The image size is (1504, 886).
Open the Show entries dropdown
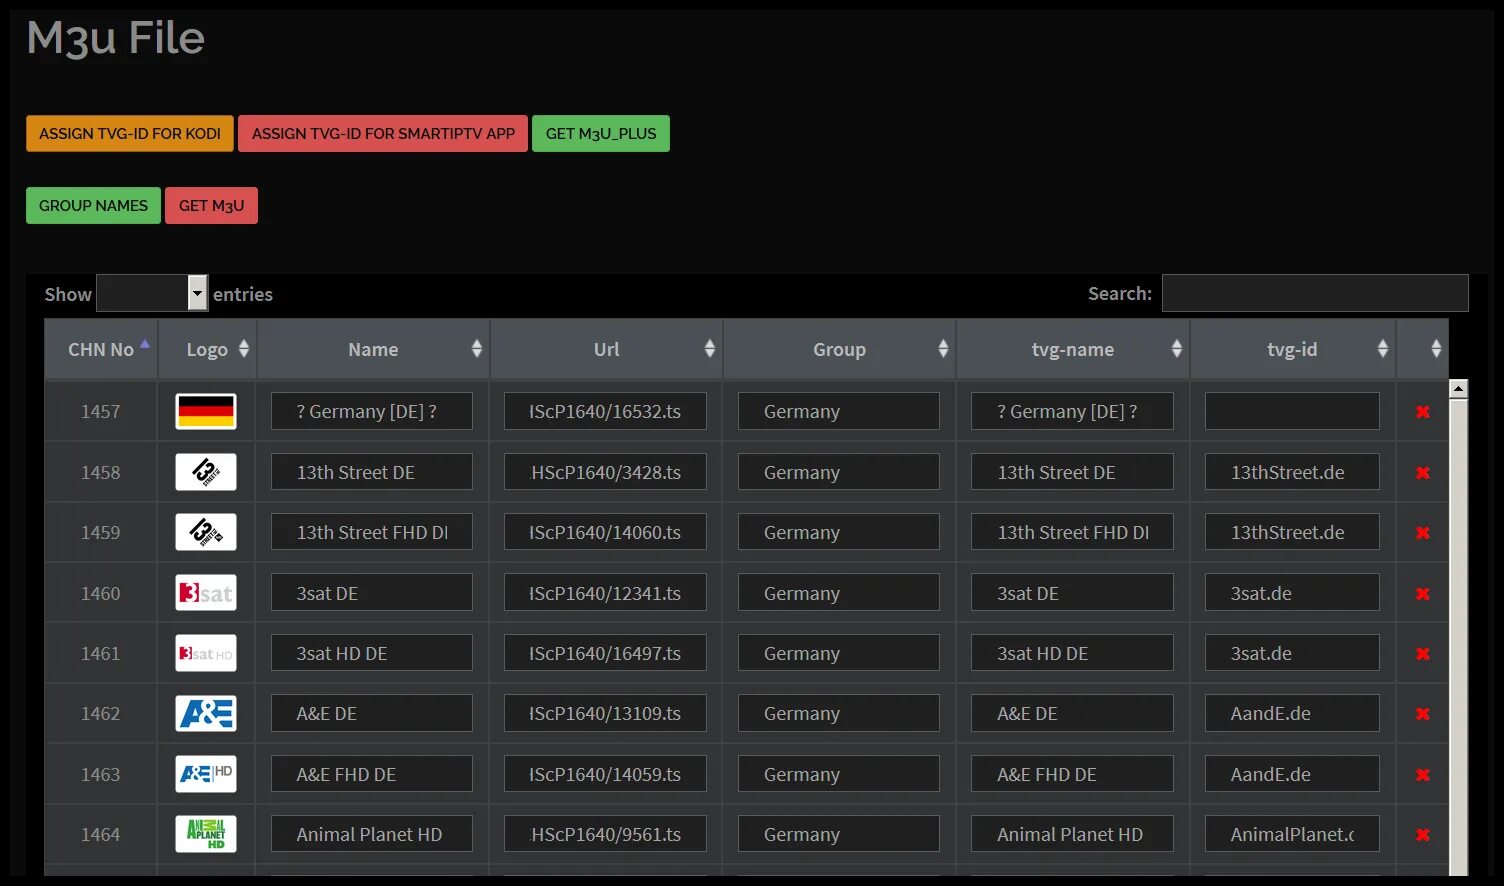tap(152, 293)
